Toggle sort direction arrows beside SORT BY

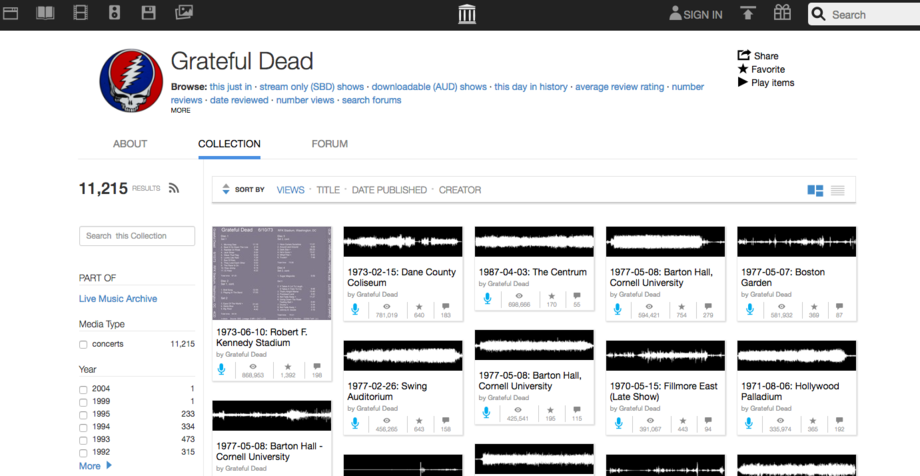pos(226,190)
